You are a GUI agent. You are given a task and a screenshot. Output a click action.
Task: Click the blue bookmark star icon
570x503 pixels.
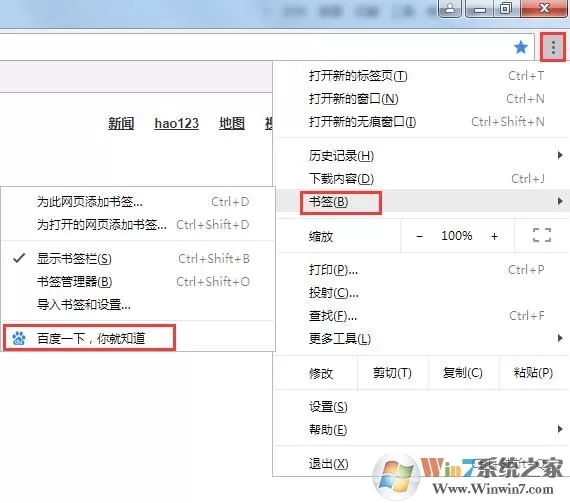coord(521,47)
